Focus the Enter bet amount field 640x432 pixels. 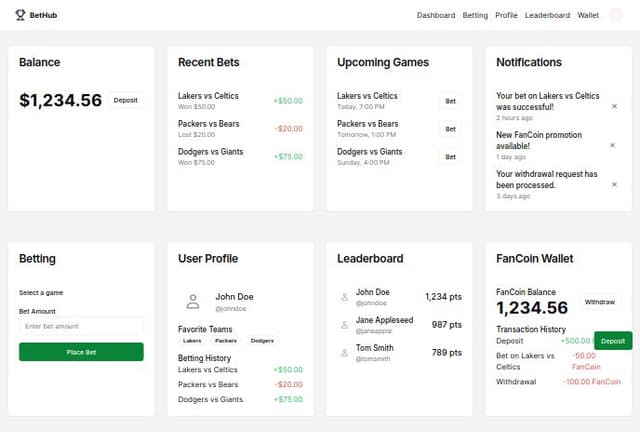(x=81, y=326)
